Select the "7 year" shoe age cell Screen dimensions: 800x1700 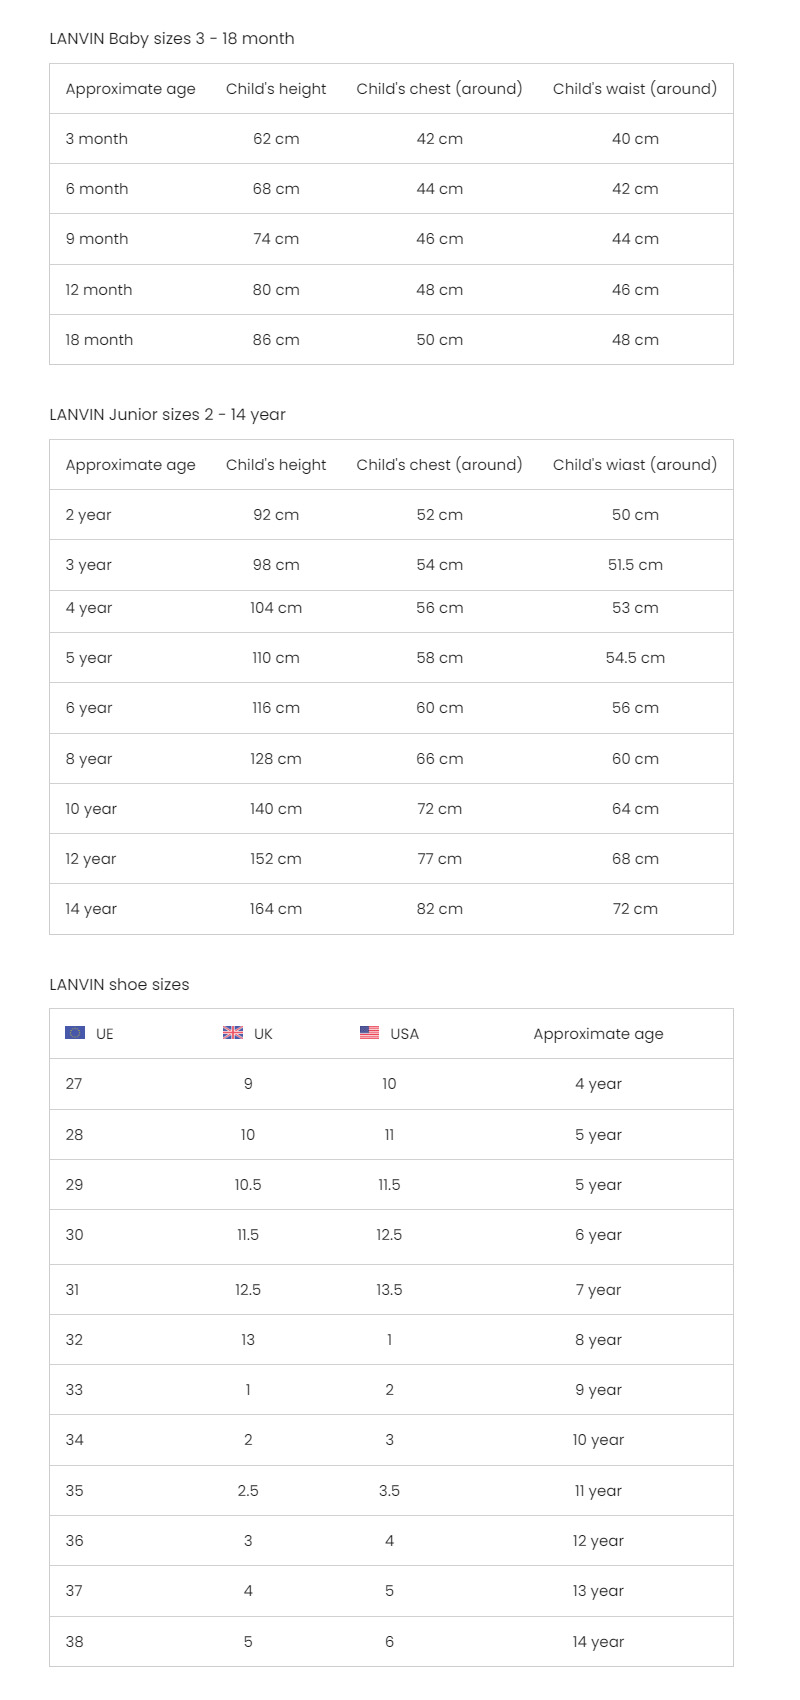tap(598, 1290)
